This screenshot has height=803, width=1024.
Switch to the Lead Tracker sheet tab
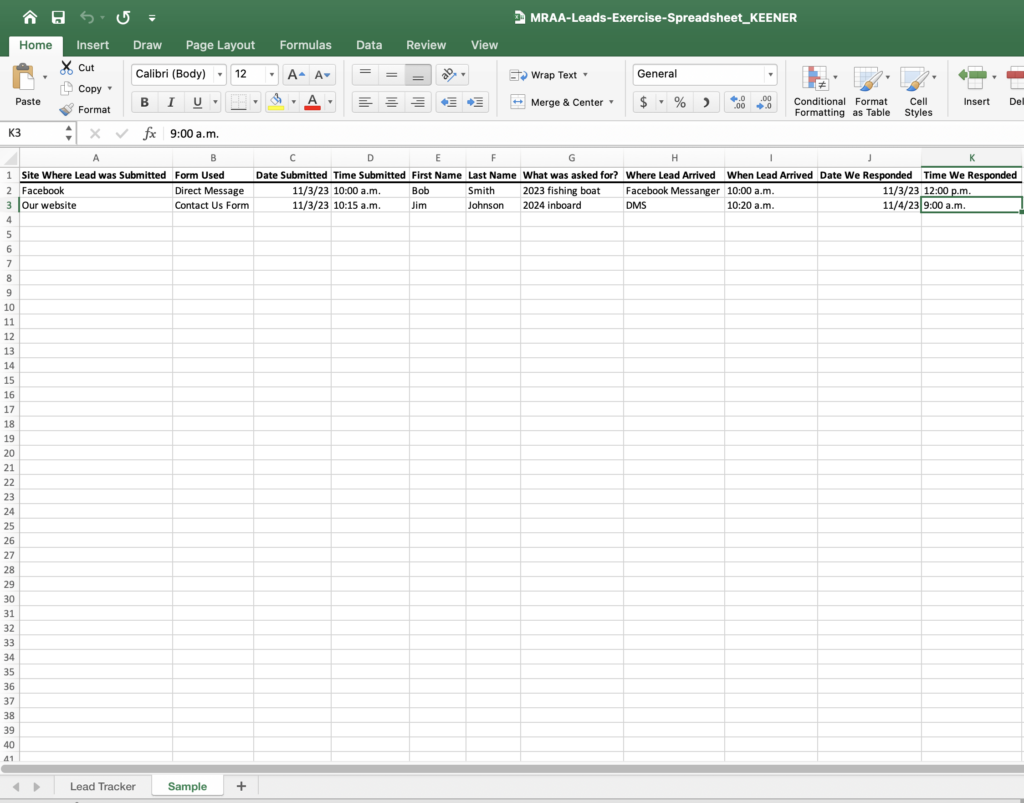(x=103, y=786)
